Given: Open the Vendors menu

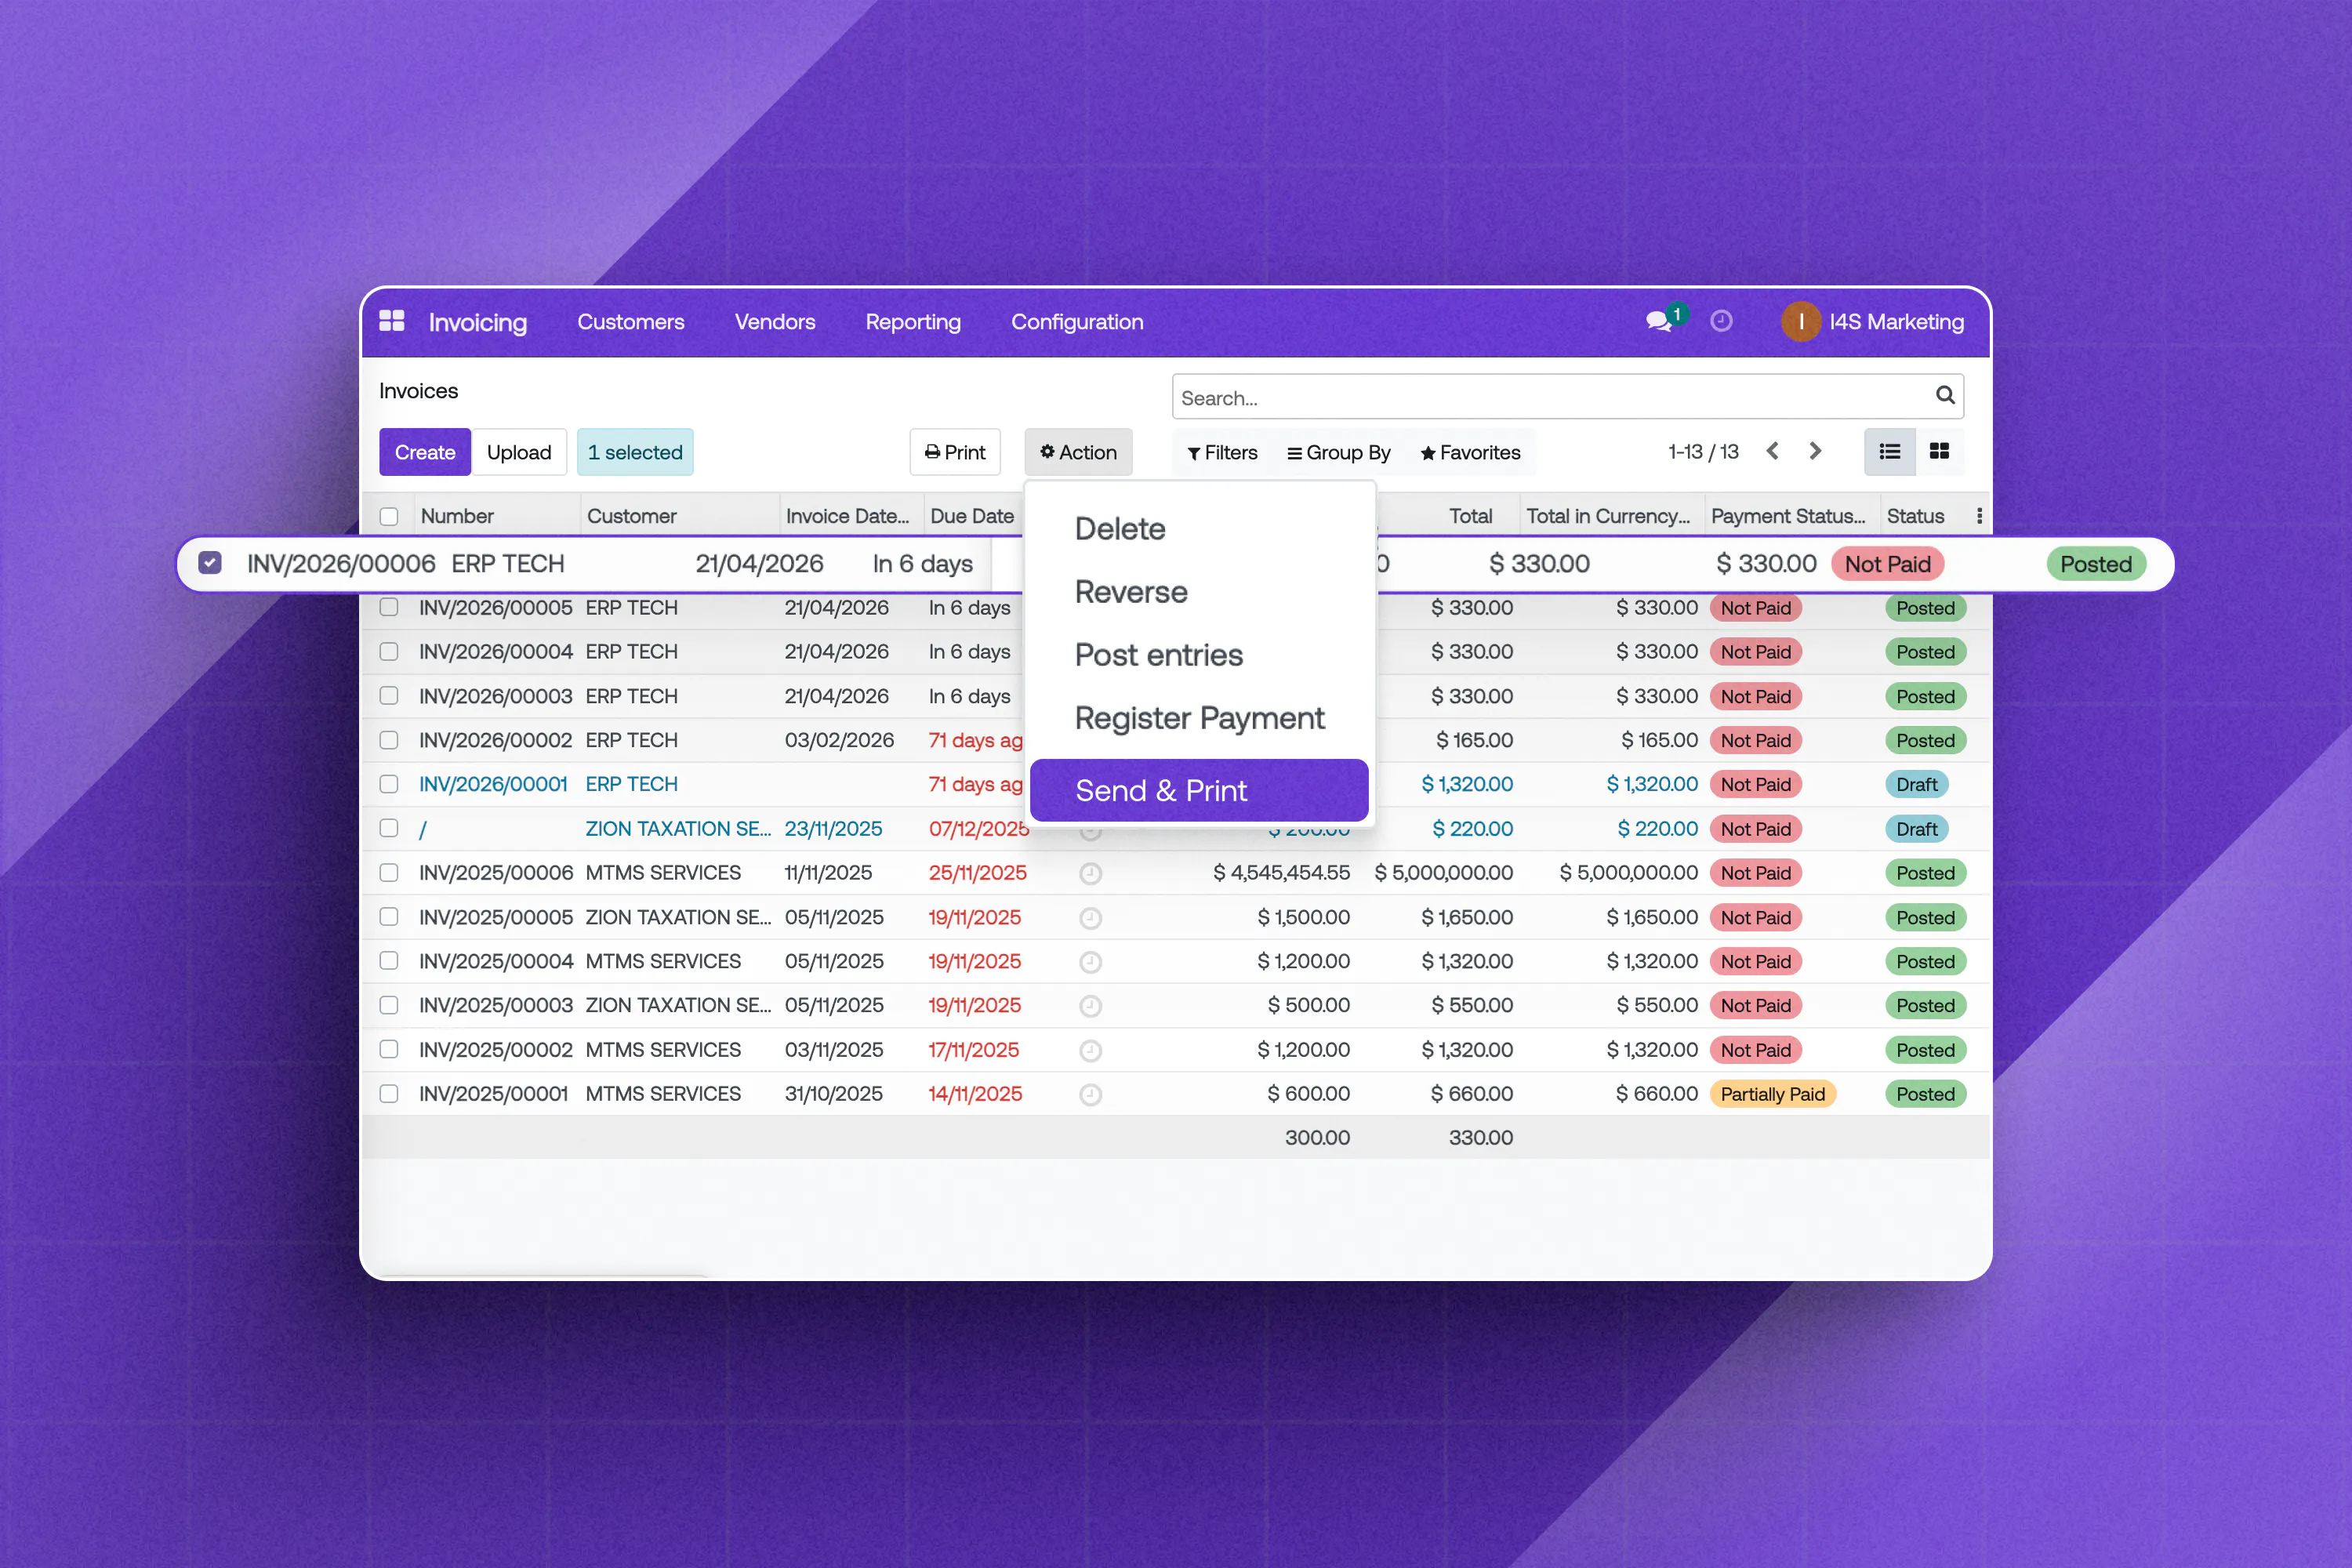Looking at the screenshot, I should (775, 322).
